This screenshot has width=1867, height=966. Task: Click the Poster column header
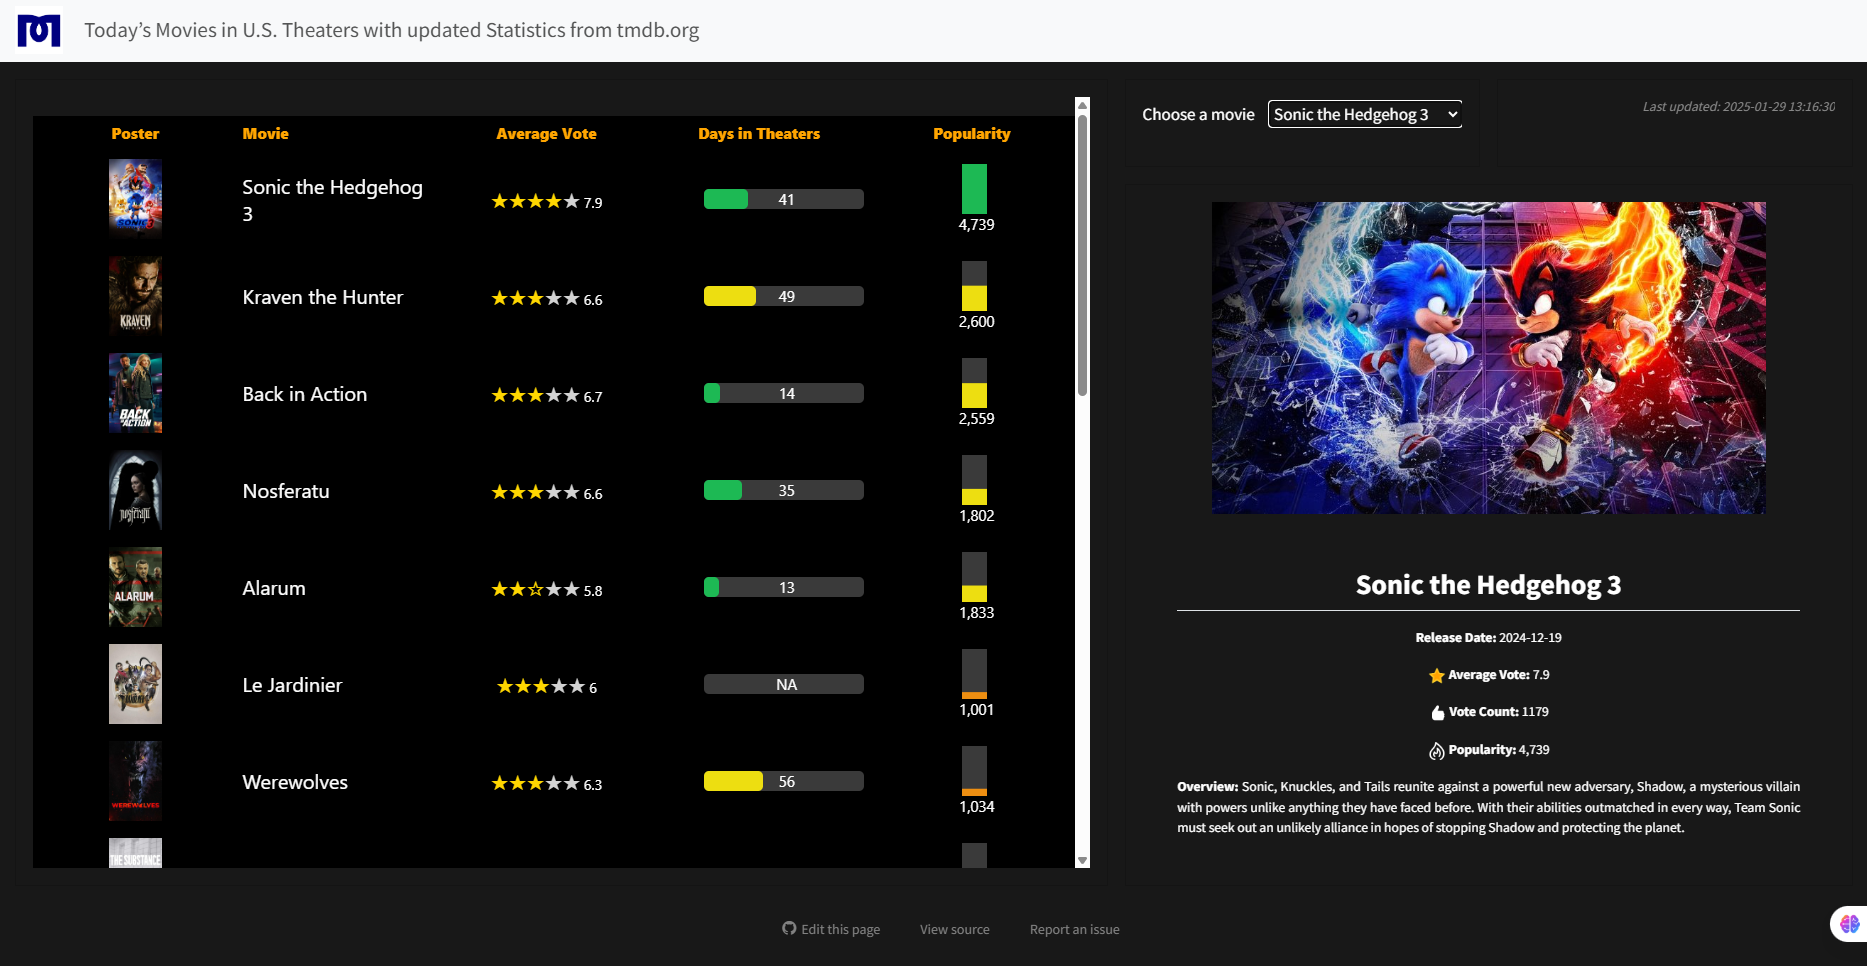click(135, 134)
